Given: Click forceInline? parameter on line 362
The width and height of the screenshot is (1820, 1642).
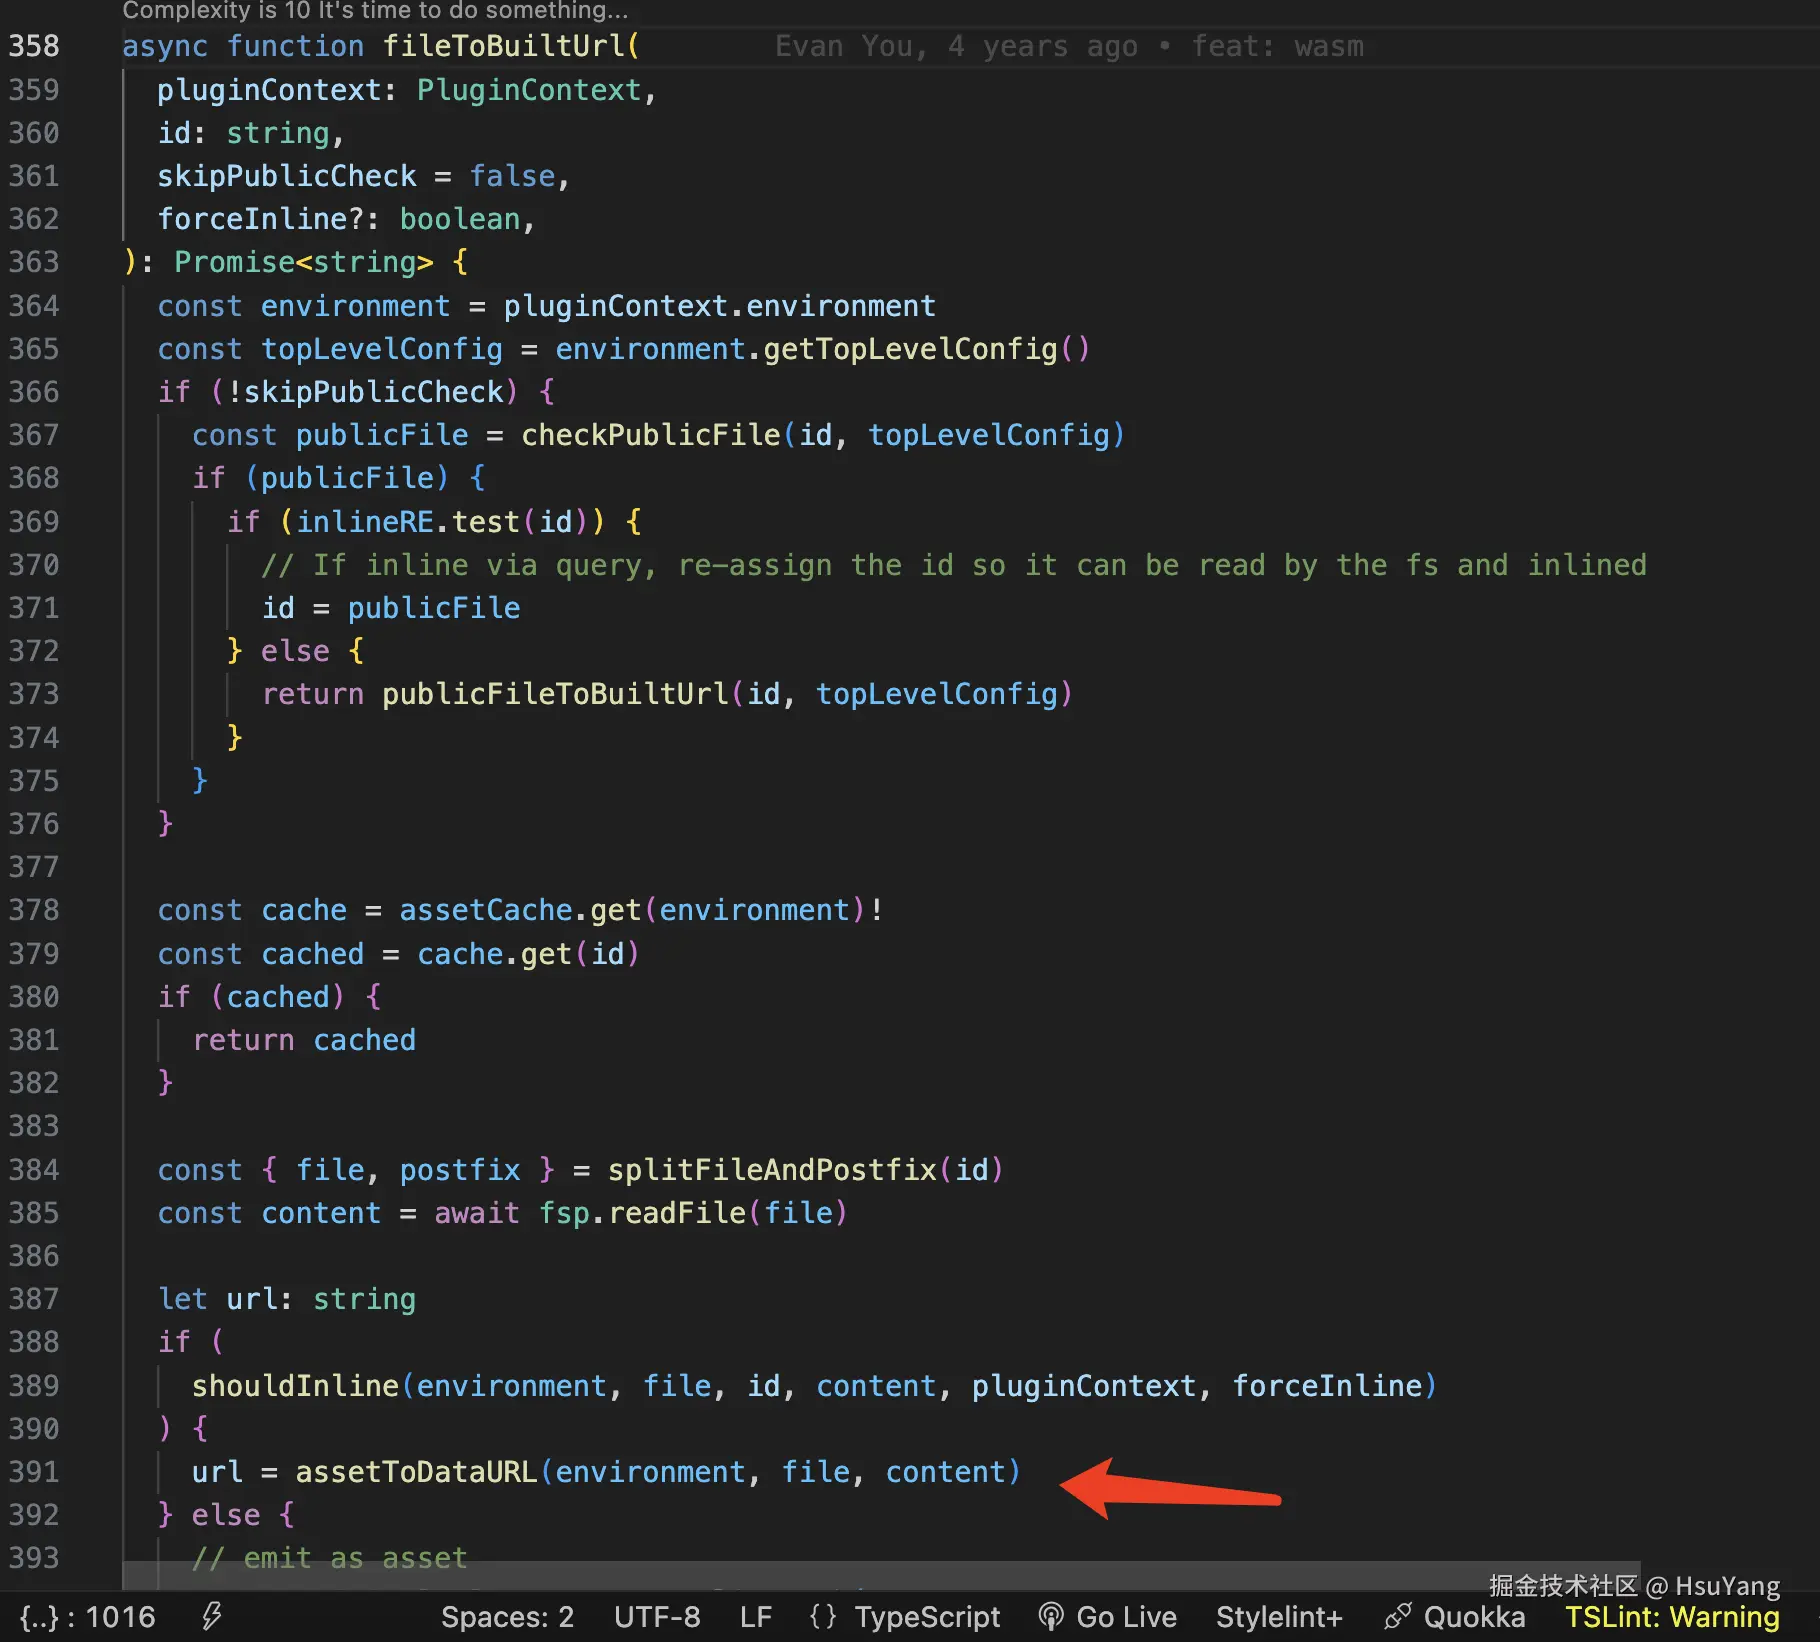Looking at the screenshot, I should 260,219.
